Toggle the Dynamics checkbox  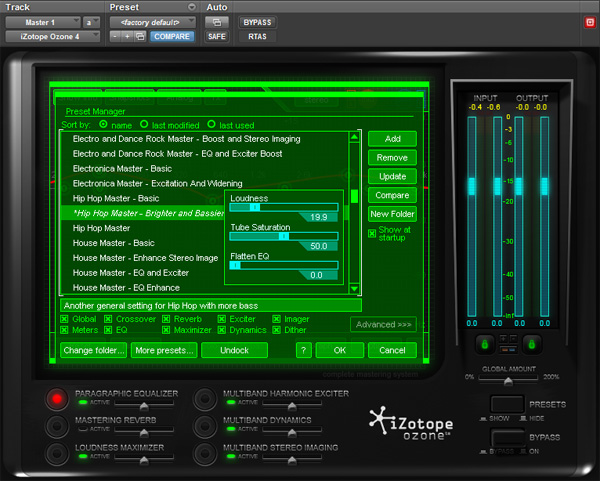[222, 330]
